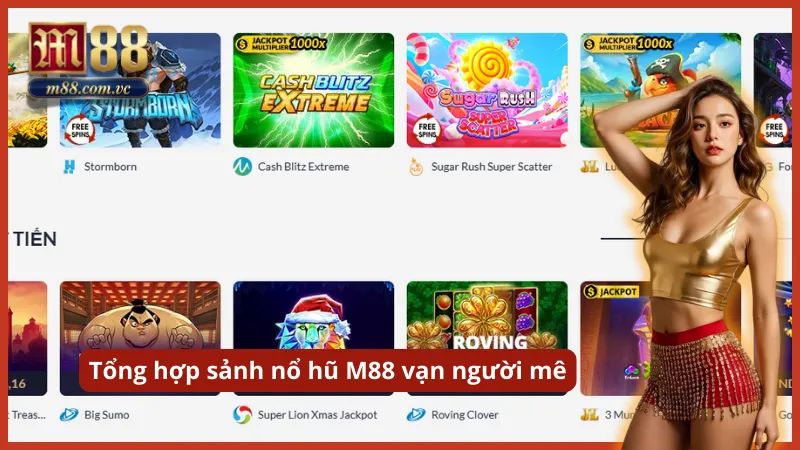
Task: Open the Sugar Rush Super Scatter thumbnail
Action: [487, 90]
